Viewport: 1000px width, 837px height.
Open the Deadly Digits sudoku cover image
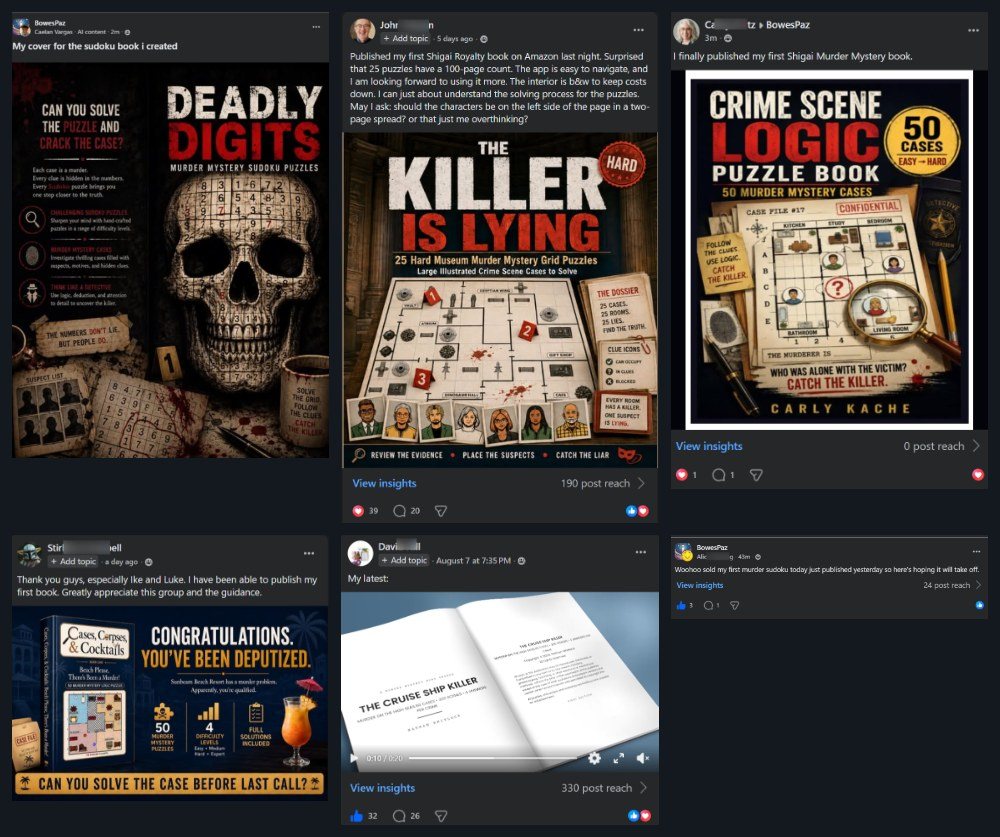[x=170, y=260]
